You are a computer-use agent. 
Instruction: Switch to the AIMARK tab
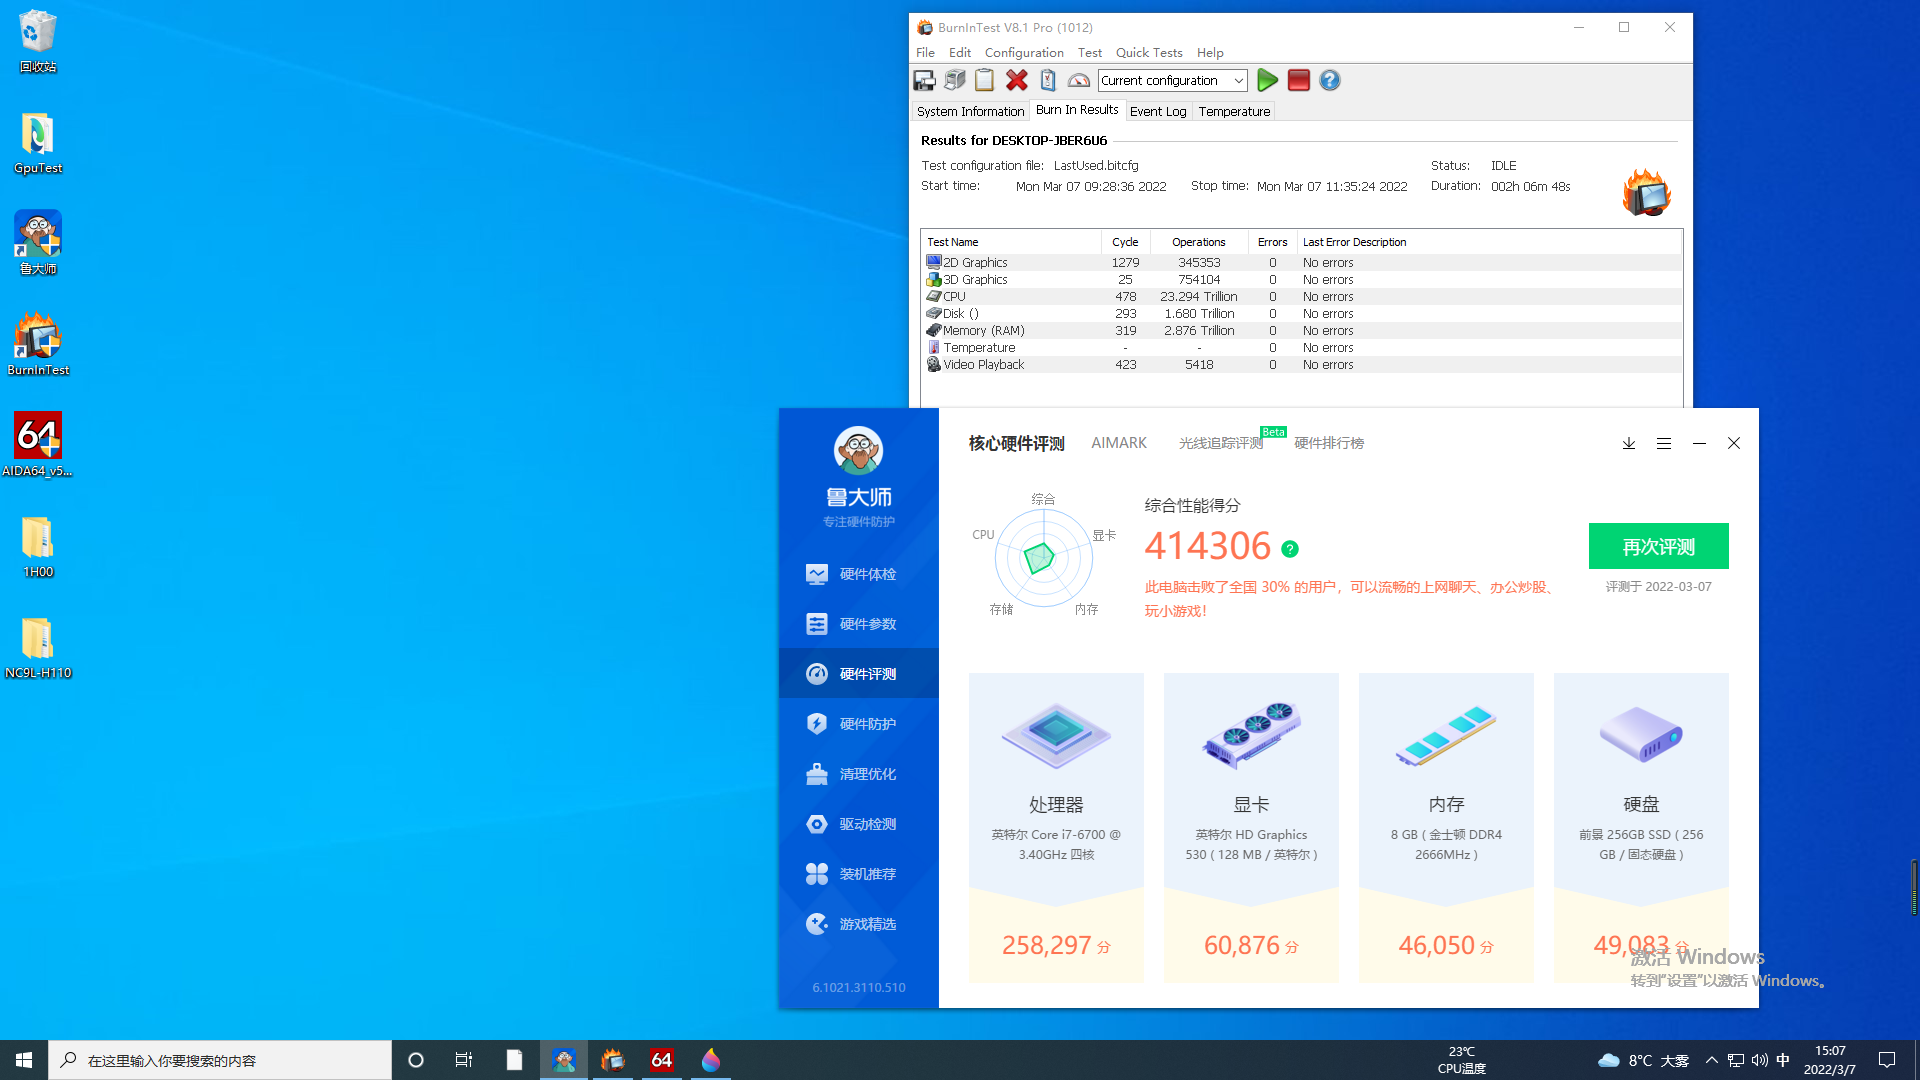pyautogui.click(x=1119, y=443)
